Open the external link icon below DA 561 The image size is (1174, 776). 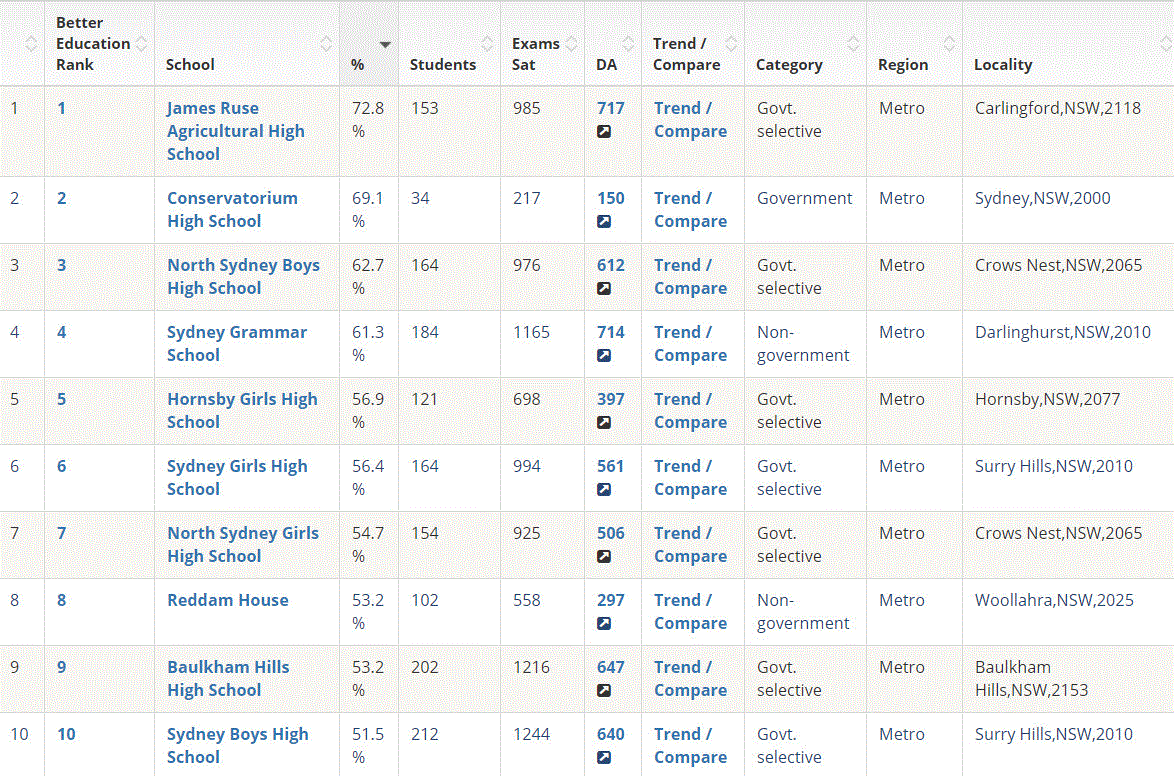(604, 490)
